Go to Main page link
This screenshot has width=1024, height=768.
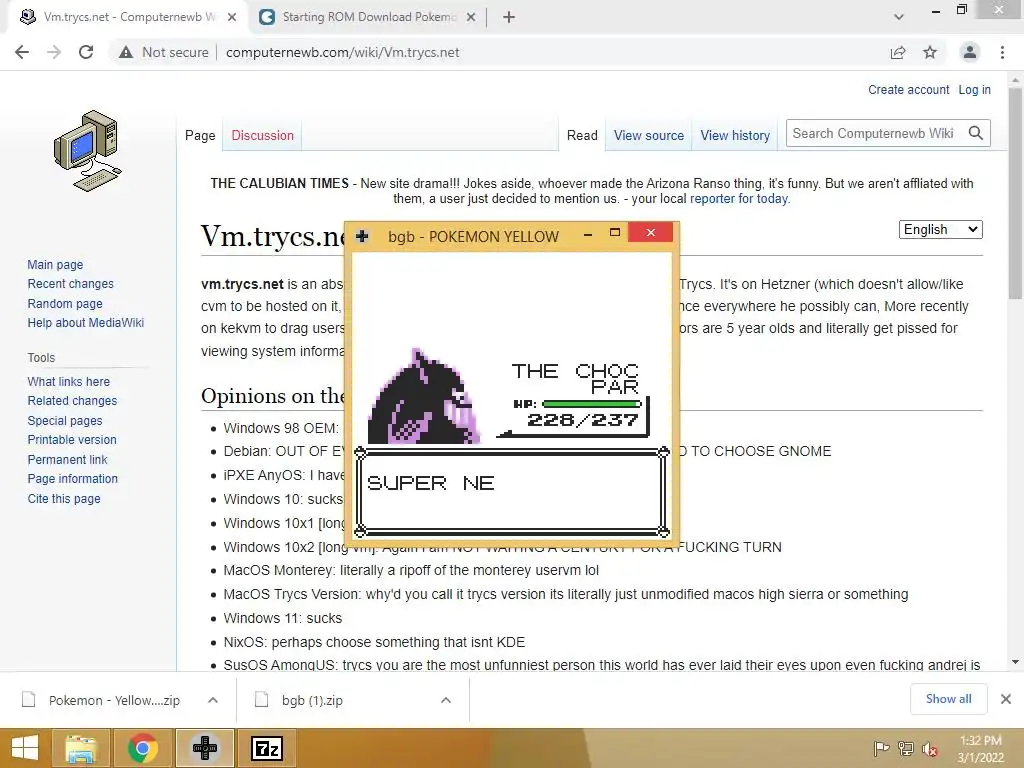pyautogui.click(x=55, y=264)
